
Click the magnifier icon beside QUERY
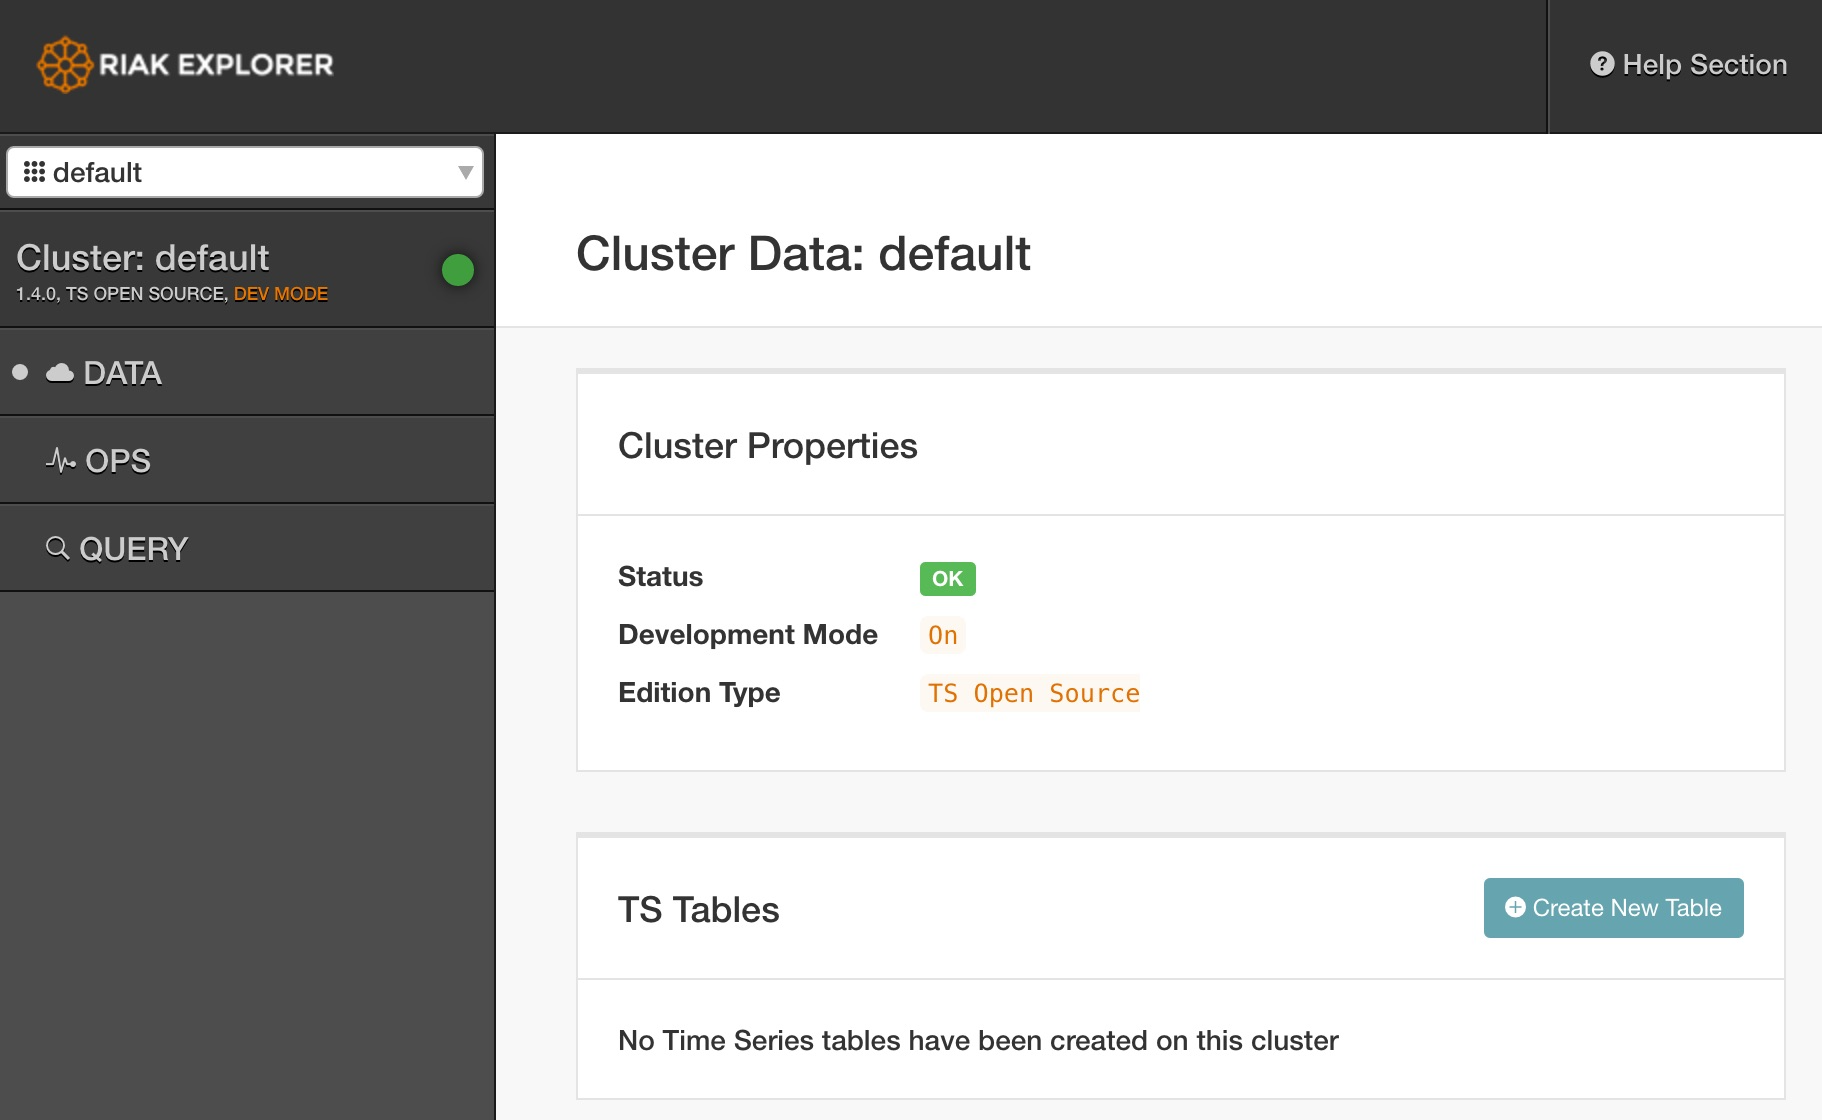click(58, 548)
